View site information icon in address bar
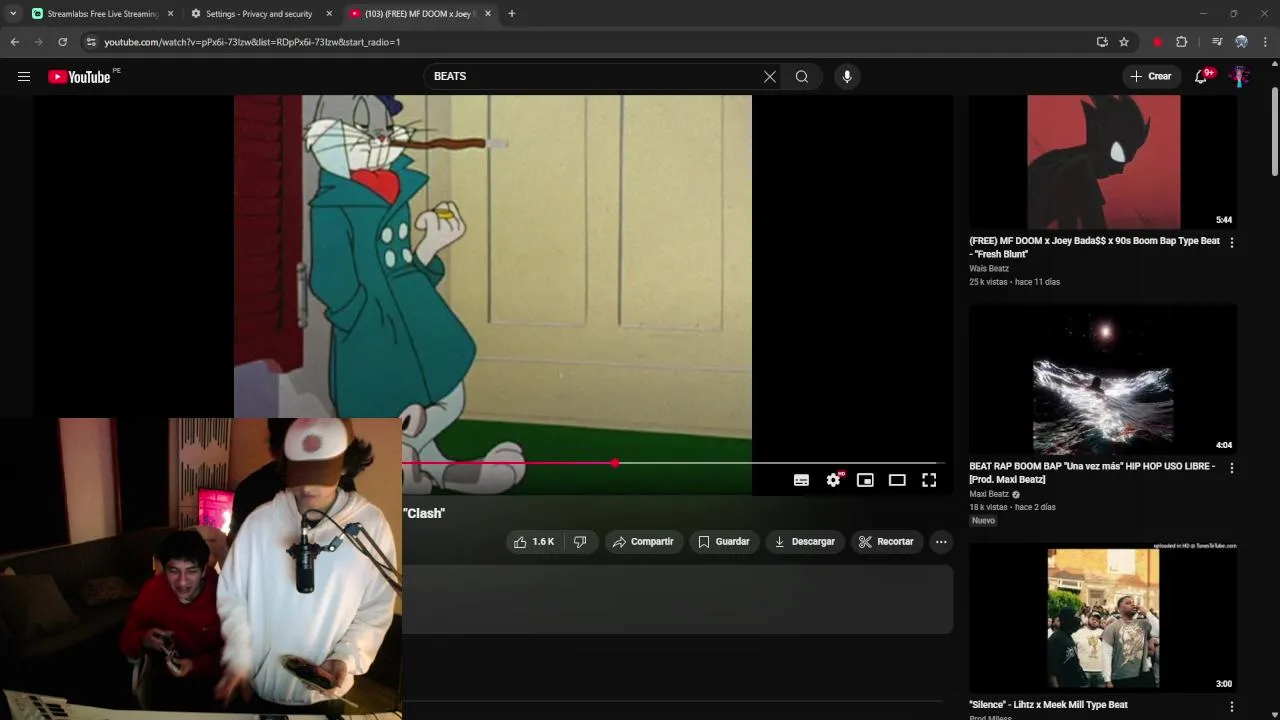The image size is (1280, 720). tap(91, 42)
